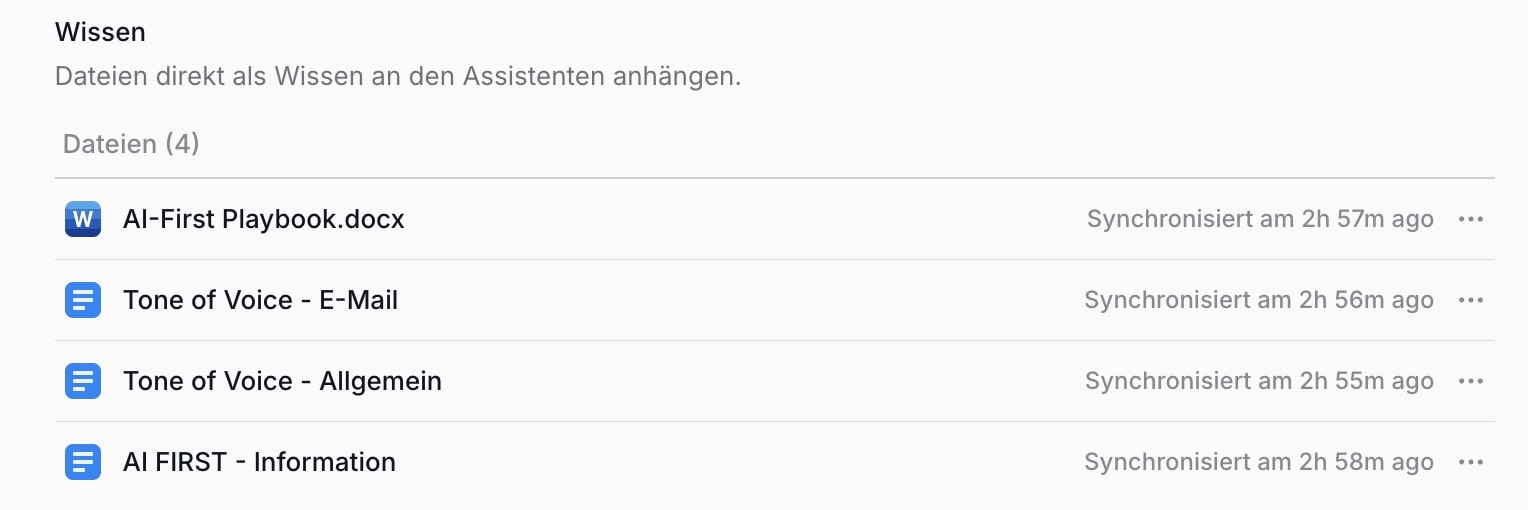This screenshot has height=510, width=1528.
Task: Click the document icon for Tone of Voice - E-Mail
Action: point(83,300)
